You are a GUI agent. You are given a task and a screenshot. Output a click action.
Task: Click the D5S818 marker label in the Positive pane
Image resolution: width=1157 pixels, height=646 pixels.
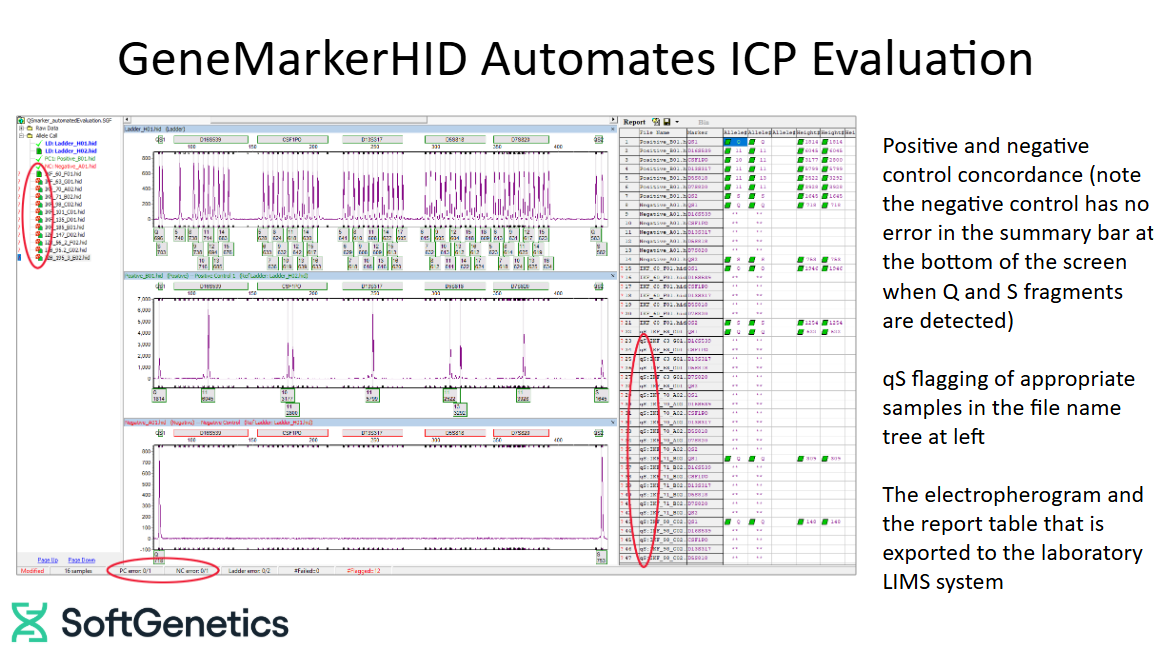[x=455, y=286]
